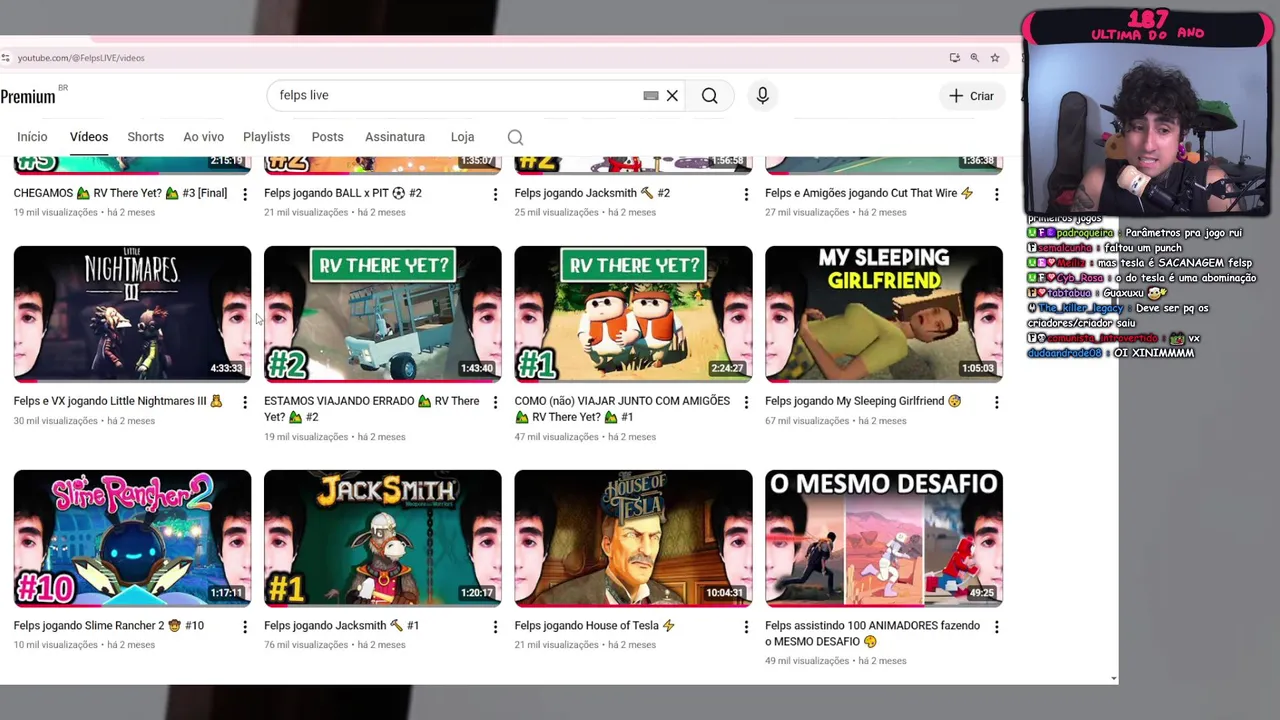Open options menu for Cut That Wire video
The image size is (1280, 720).
(996, 194)
